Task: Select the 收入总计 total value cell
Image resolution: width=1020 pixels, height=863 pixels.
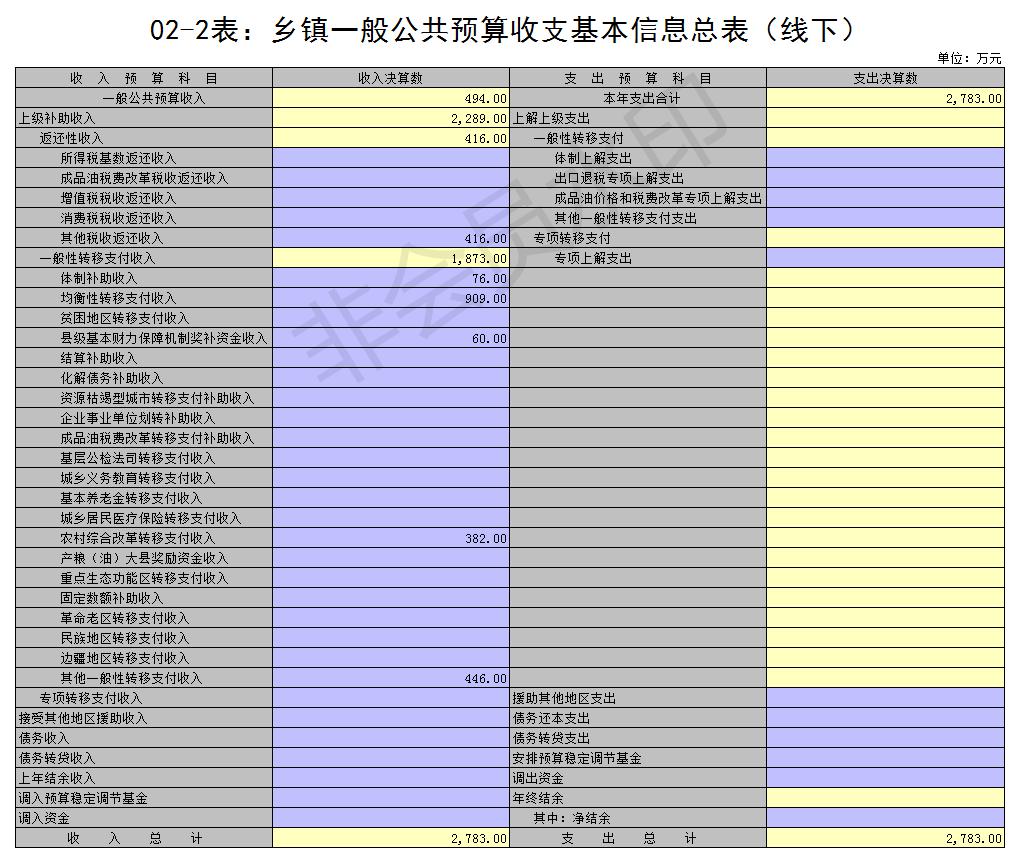Action: (390, 839)
